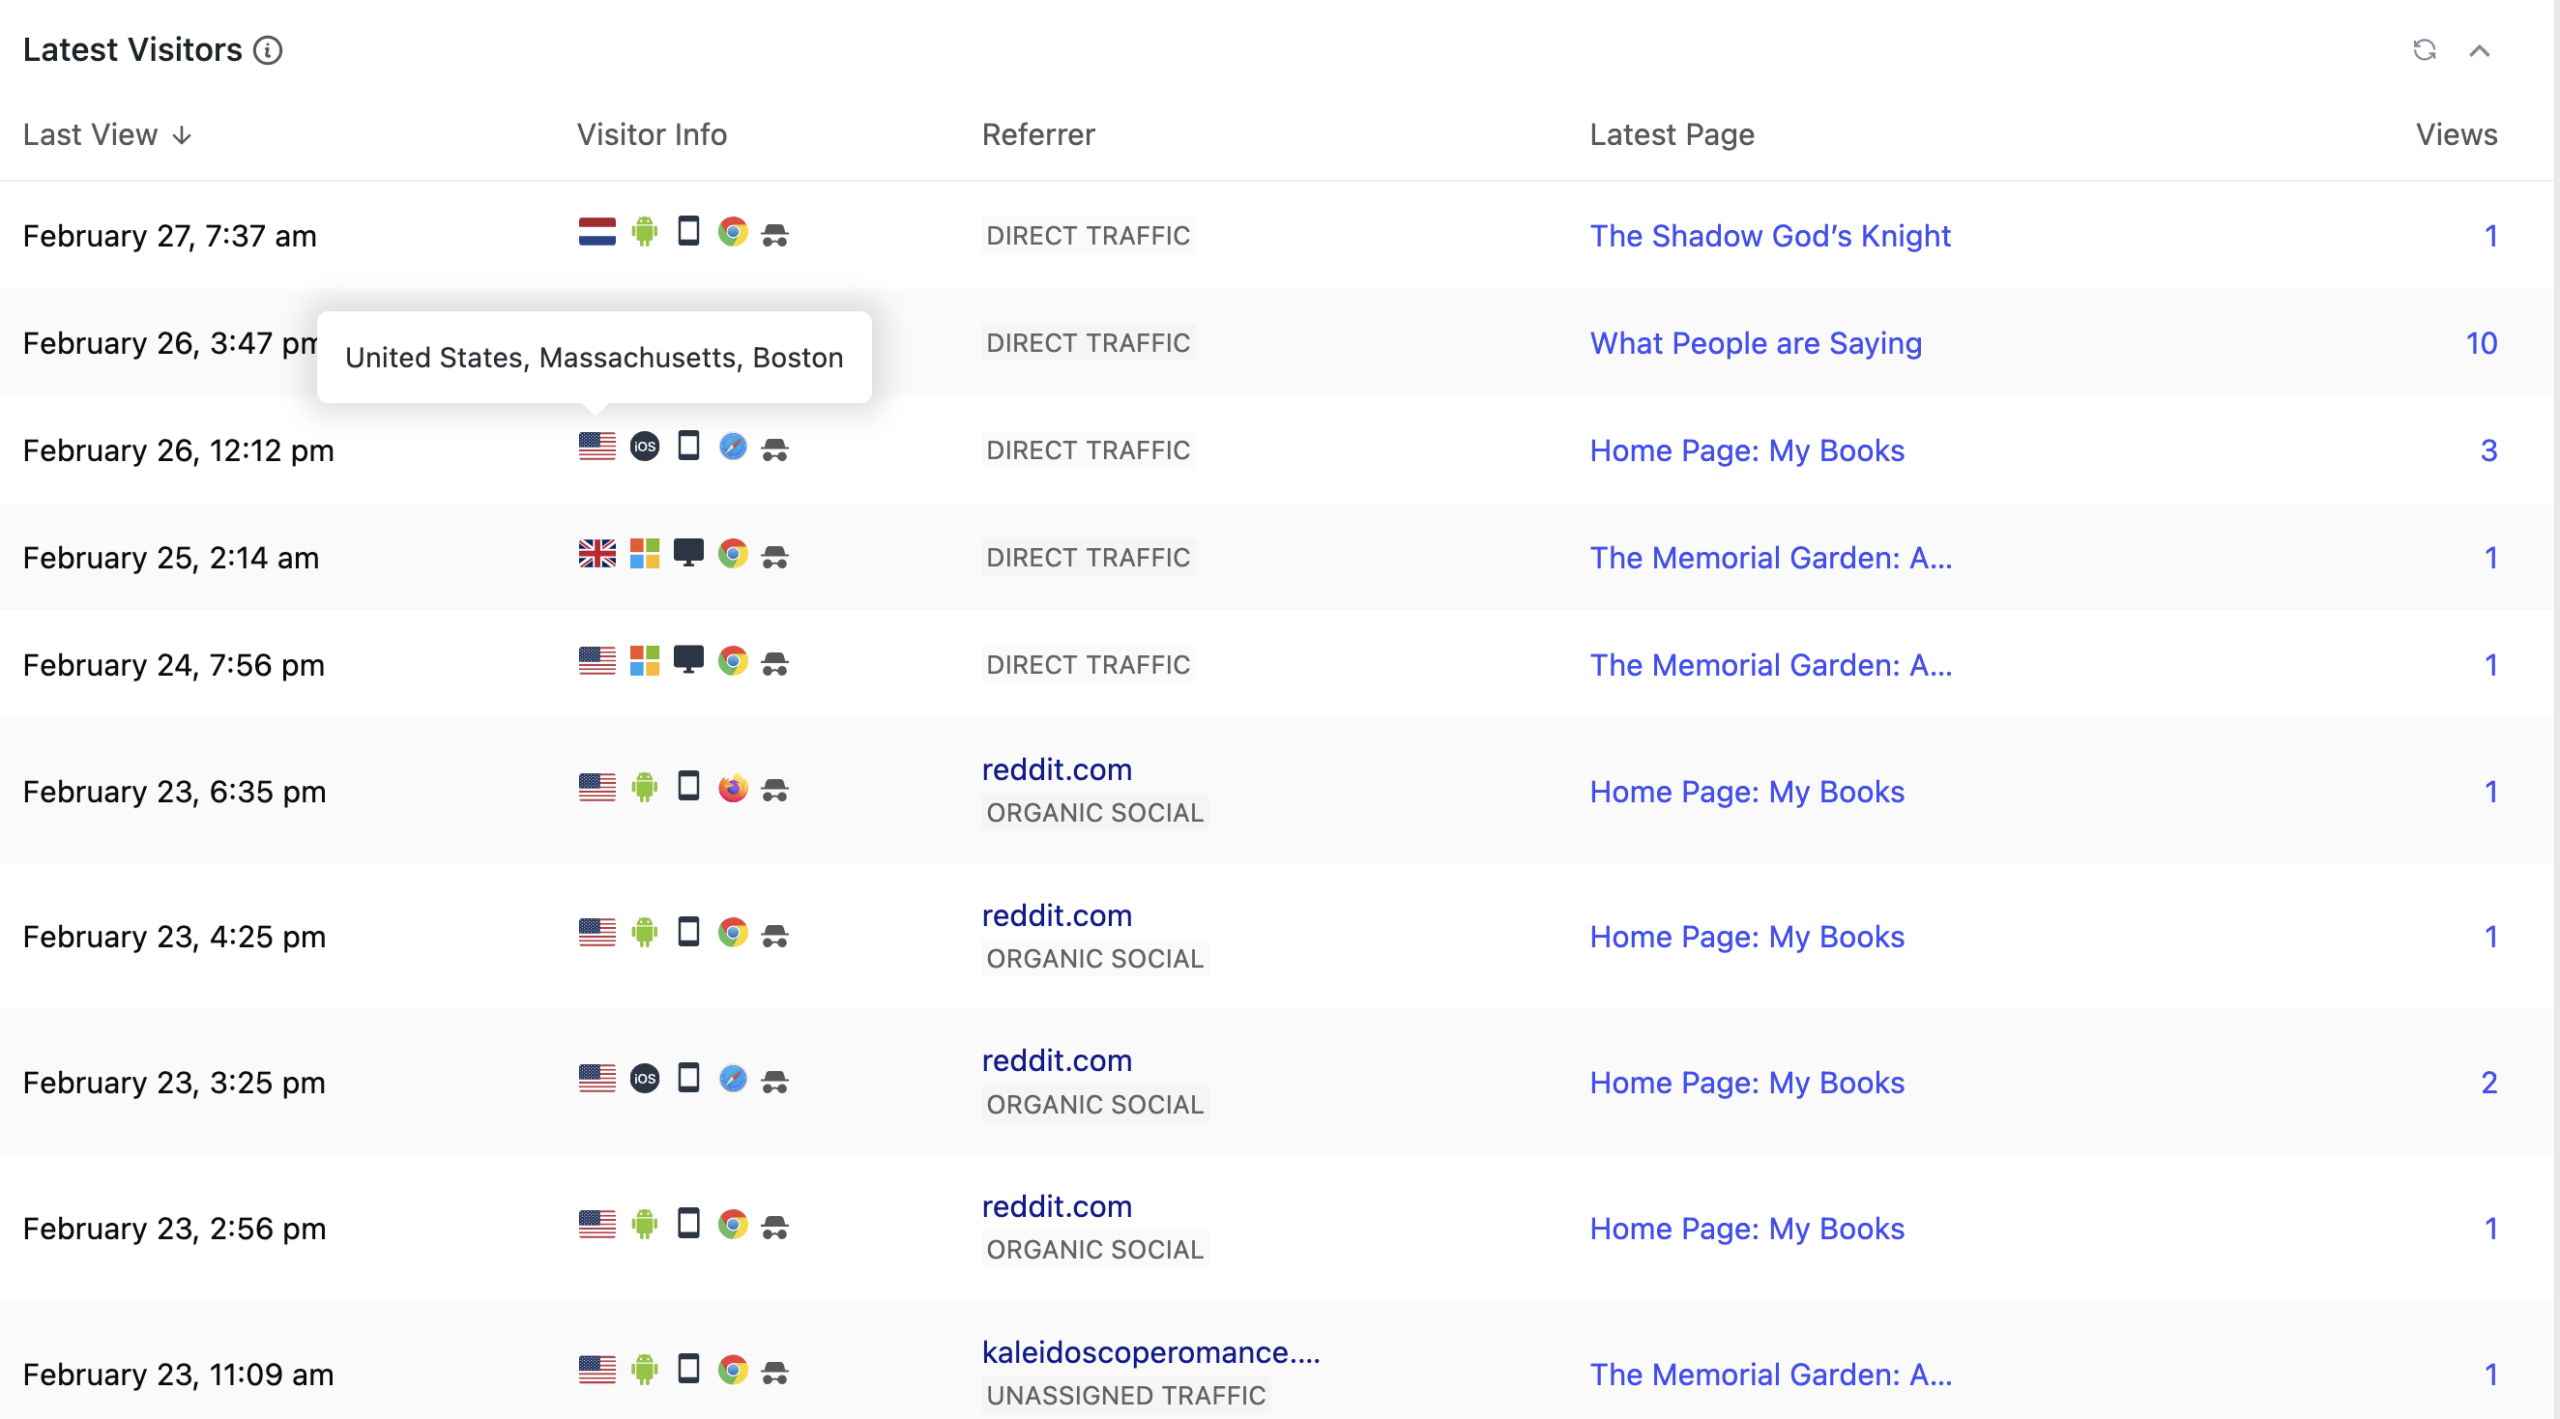Click Netherlands flag on February 27 row
The image size is (2560, 1419).
point(597,232)
